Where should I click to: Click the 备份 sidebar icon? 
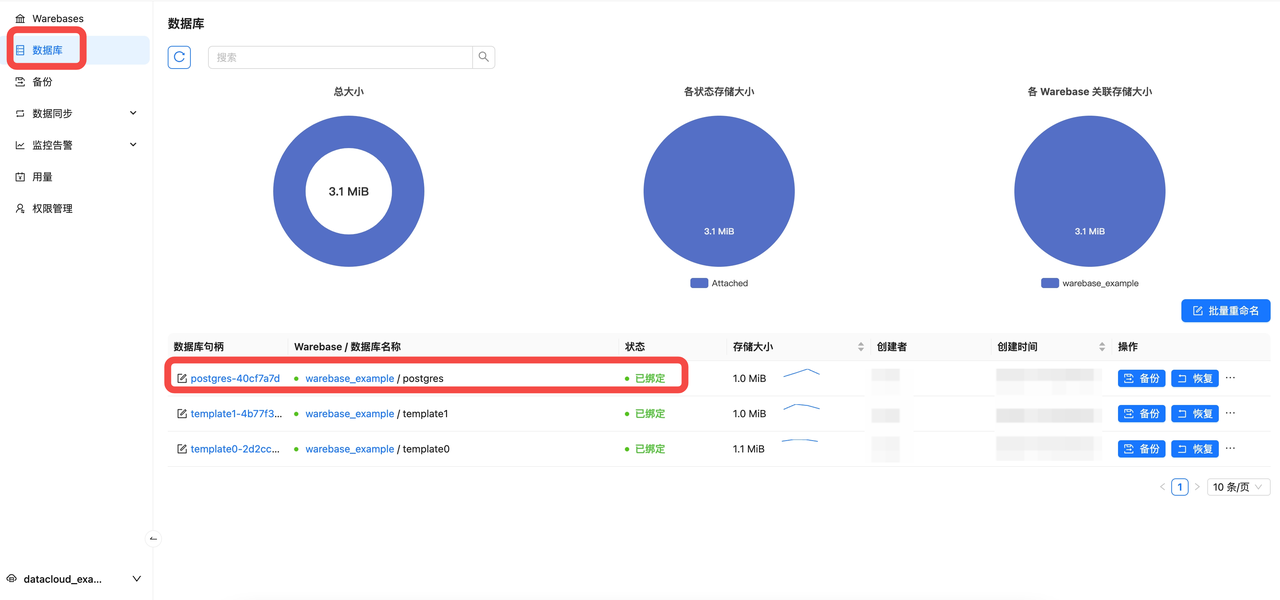tap(20, 82)
